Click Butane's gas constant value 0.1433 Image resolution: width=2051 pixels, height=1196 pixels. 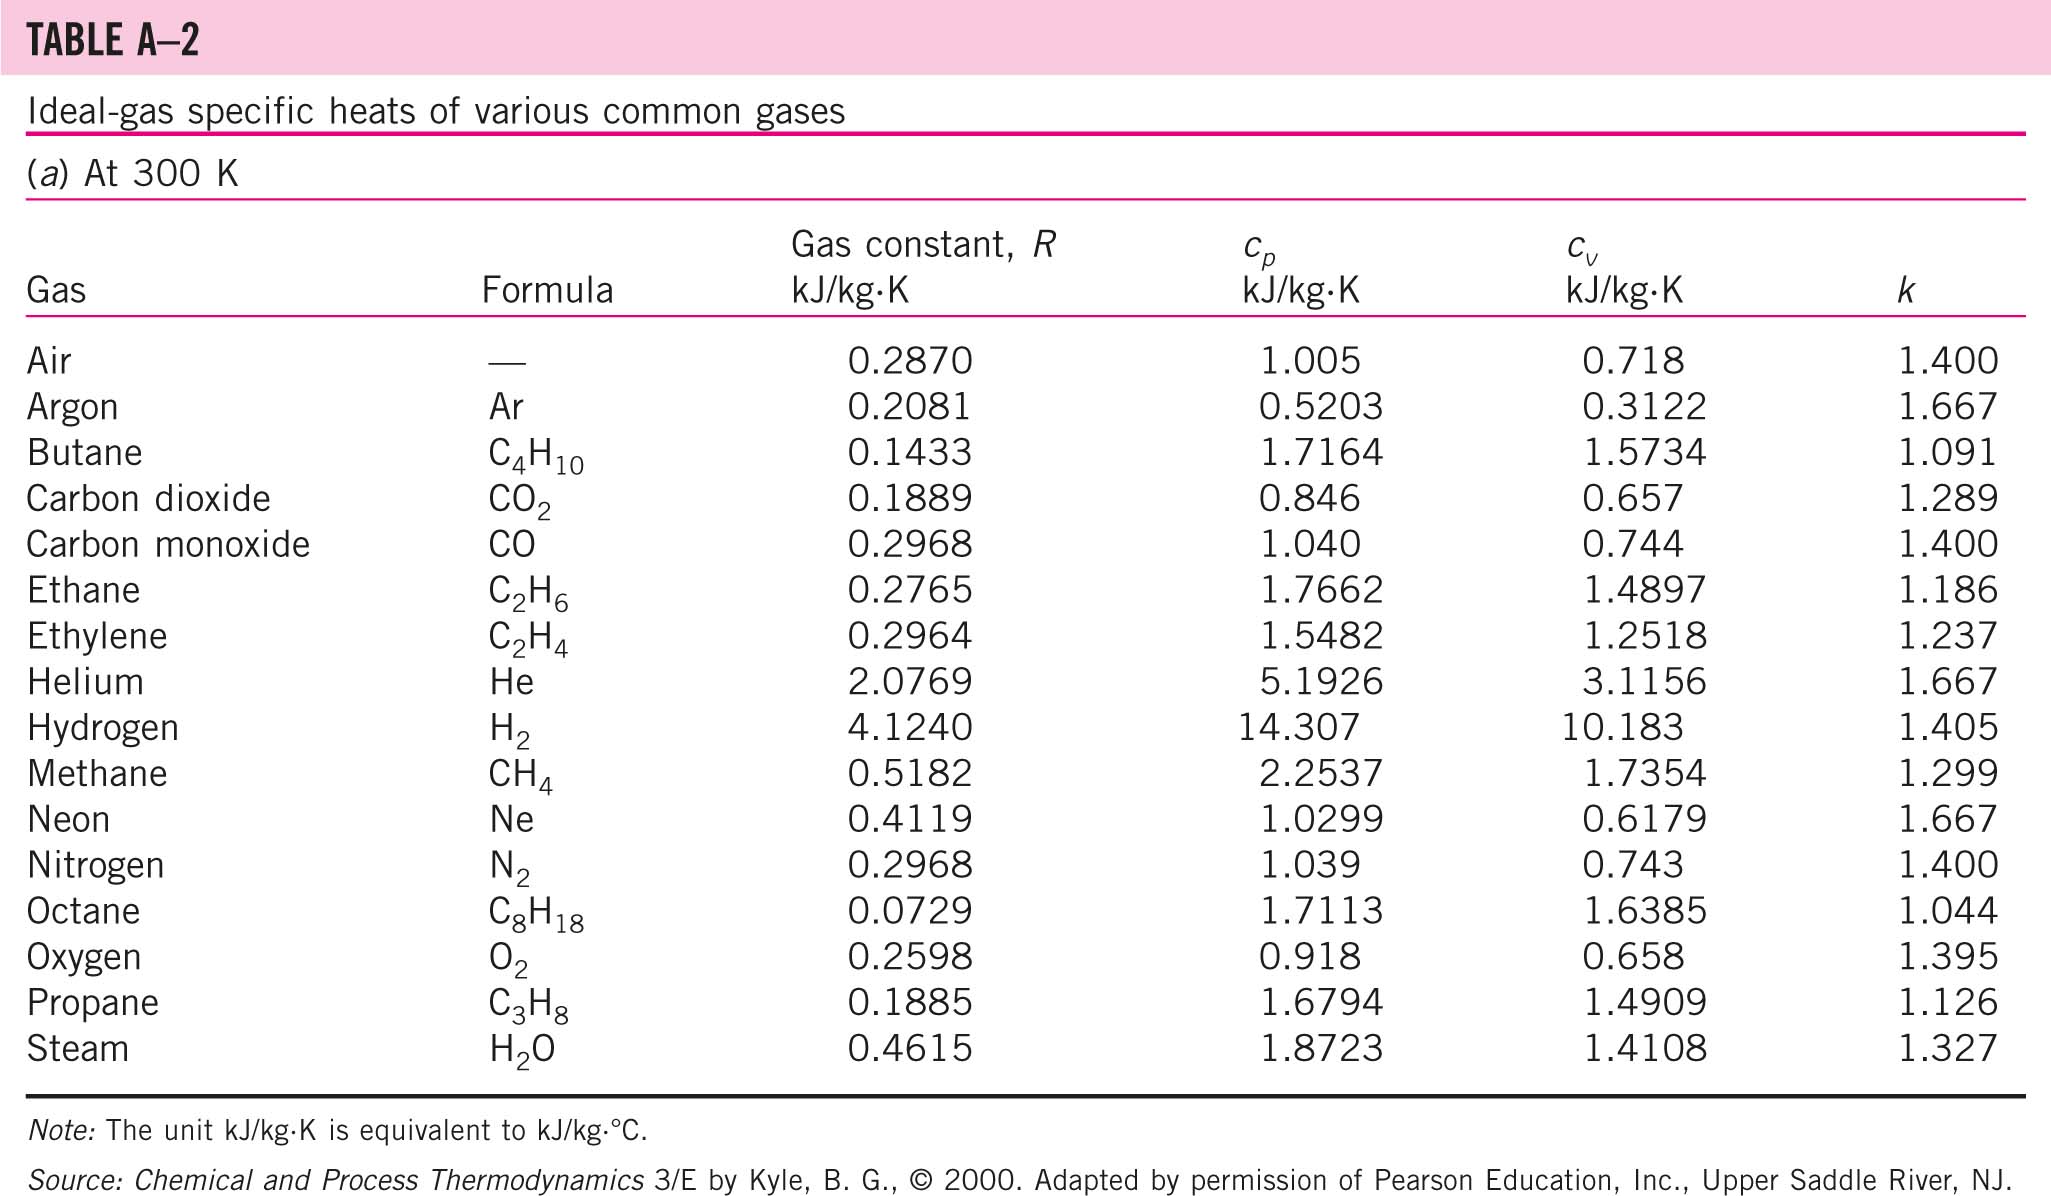tap(909, 453)
